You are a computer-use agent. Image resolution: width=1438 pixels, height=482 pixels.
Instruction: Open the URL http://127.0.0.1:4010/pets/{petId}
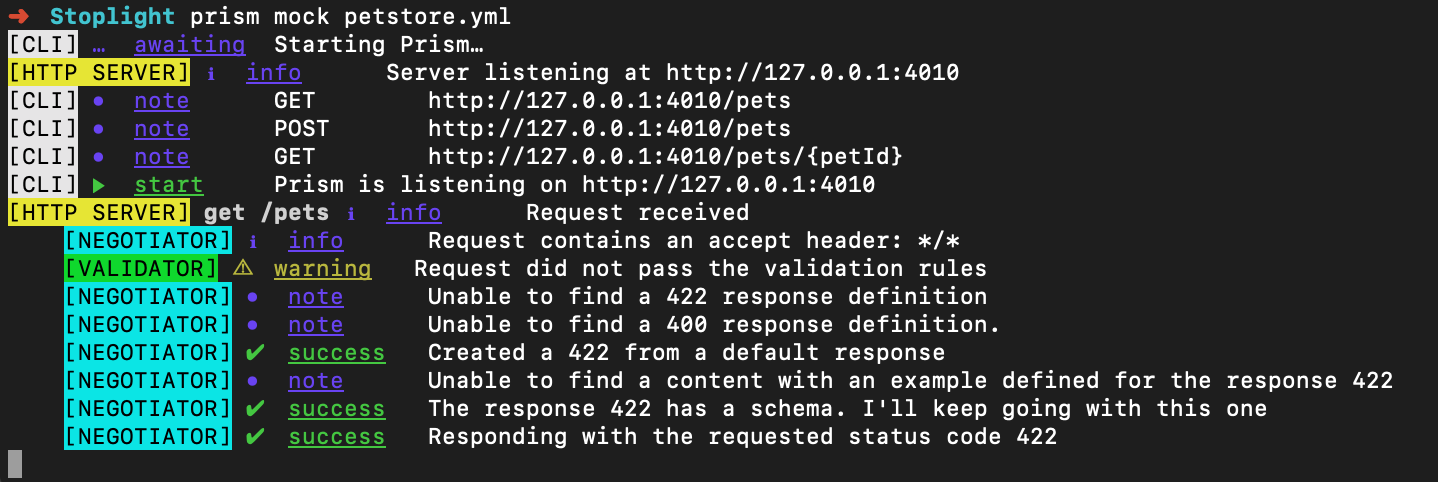(665, 157)
